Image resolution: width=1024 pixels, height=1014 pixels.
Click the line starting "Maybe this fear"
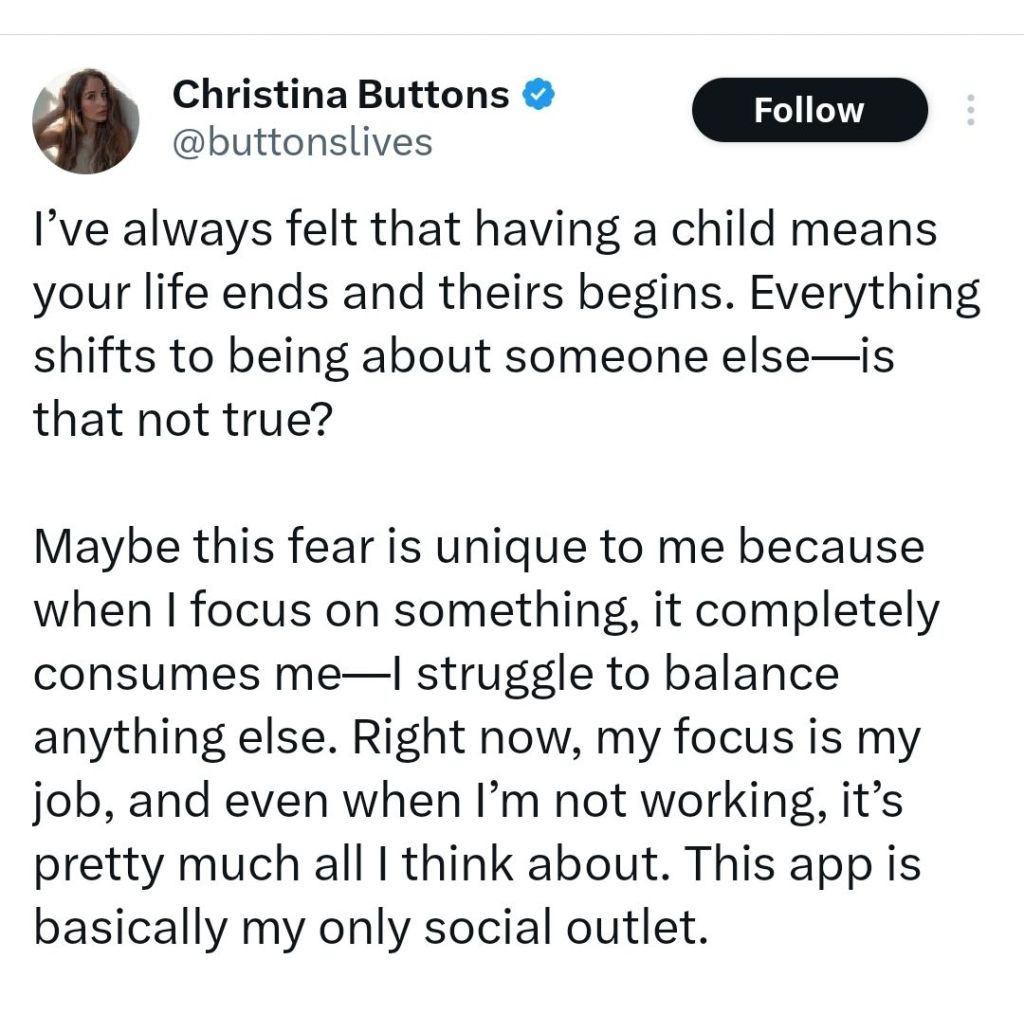point(479,549)
